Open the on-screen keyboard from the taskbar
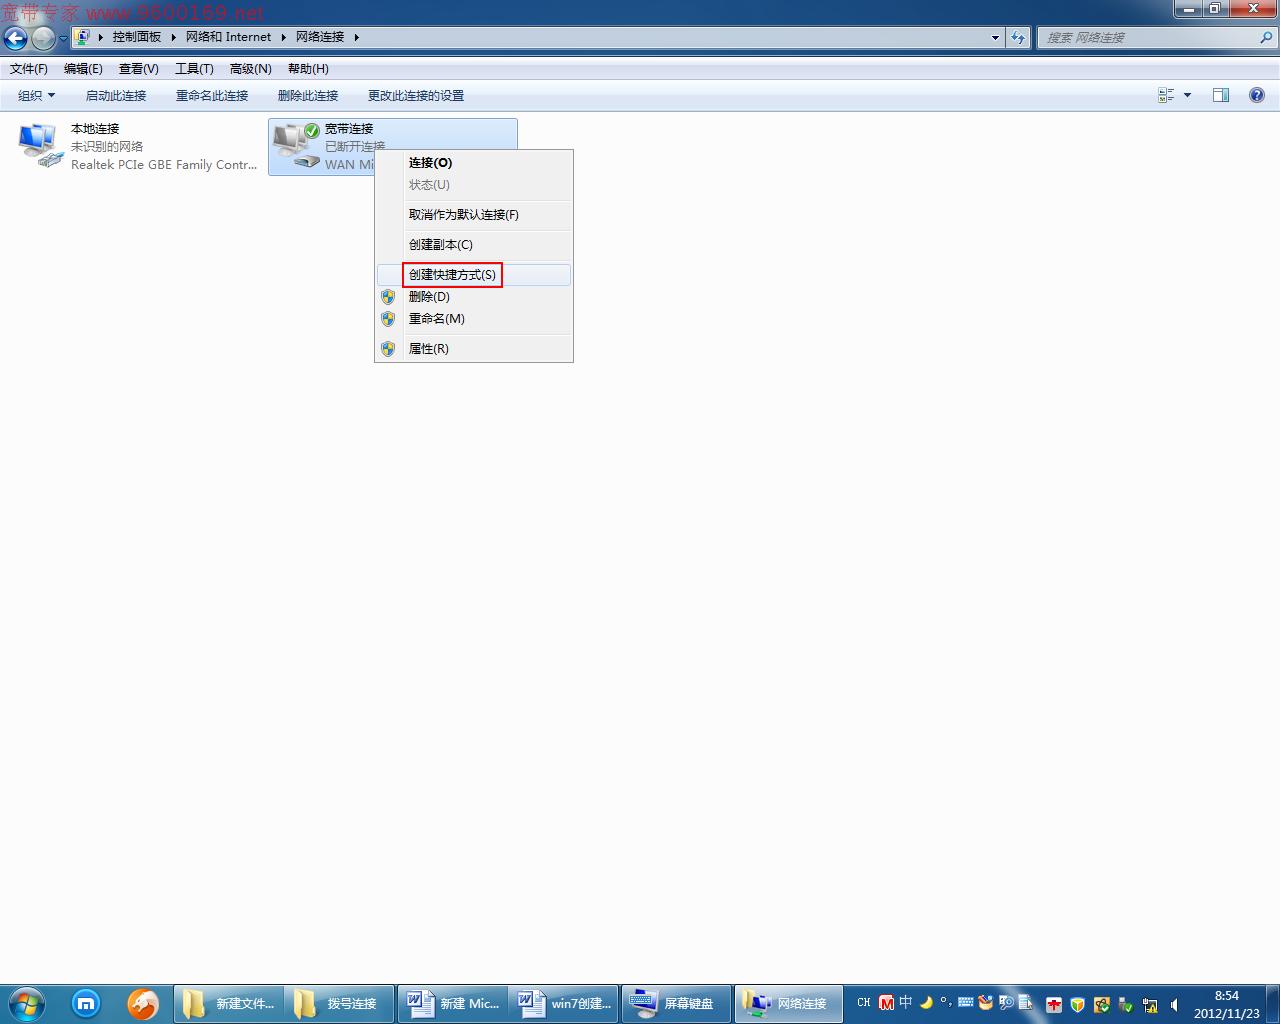Image resolution: width=1280 pixels, height=1024 pixels. click(677, 1003)
